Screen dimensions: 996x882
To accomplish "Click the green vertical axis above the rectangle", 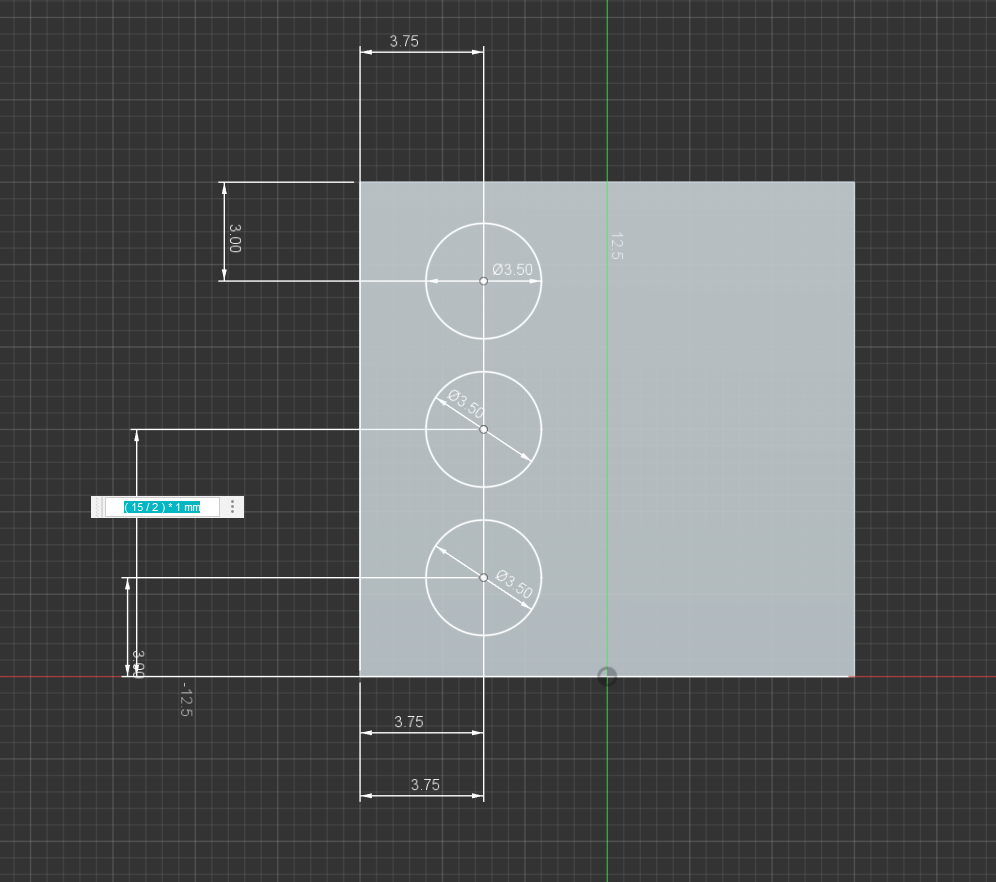I will (x=607, y=90).
